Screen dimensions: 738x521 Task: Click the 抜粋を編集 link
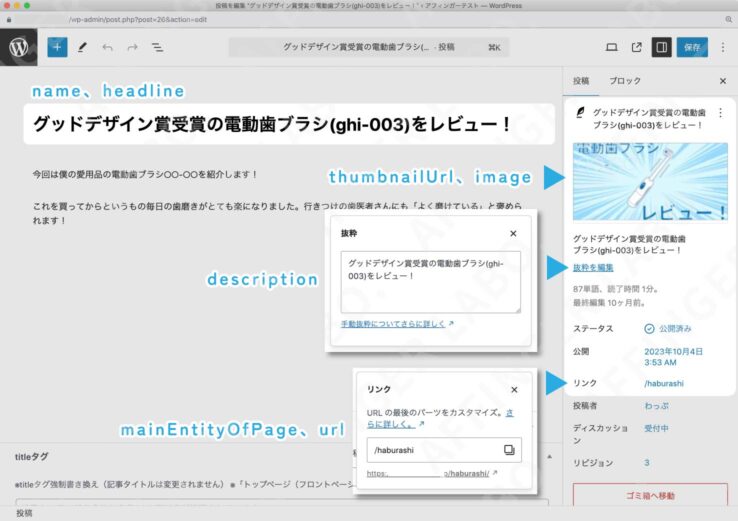(593, 268)
